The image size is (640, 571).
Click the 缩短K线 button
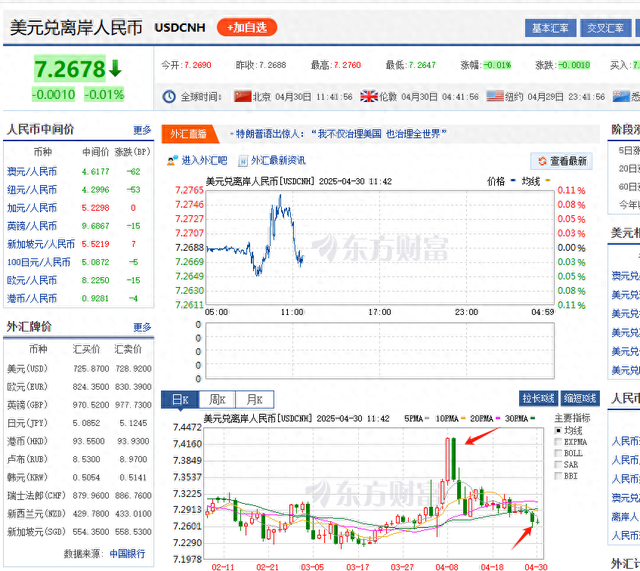coord(580,398)
